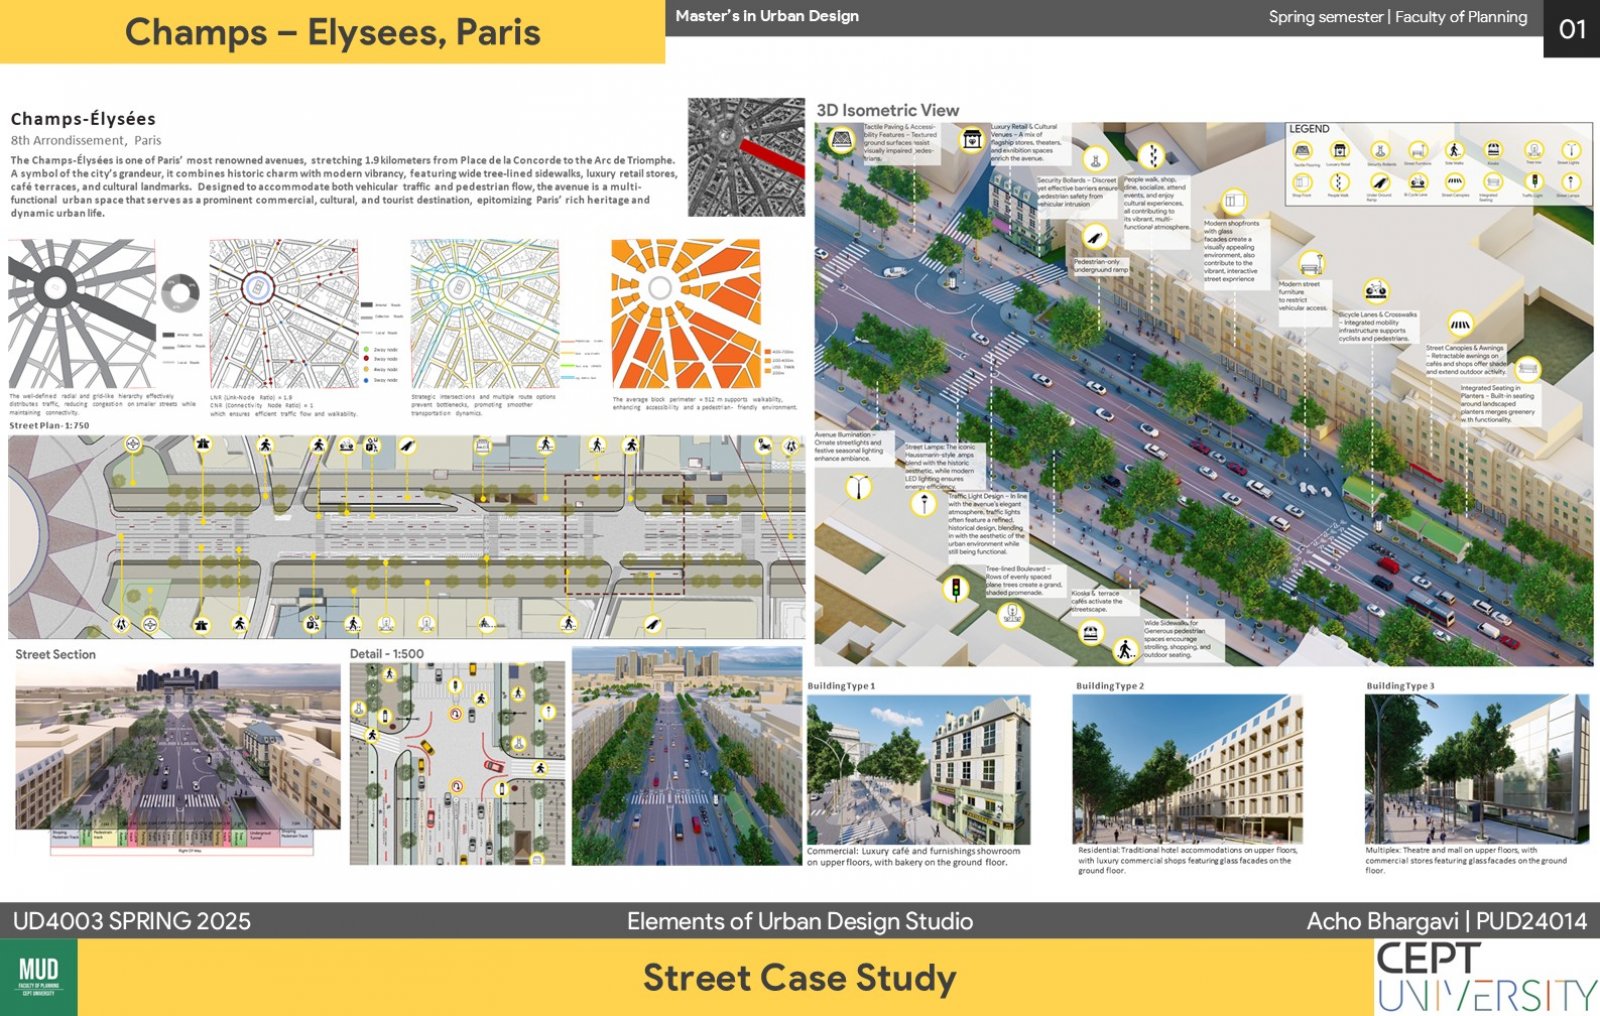The width and height of the screenshot is (1600, 1016).
Task: Click the Luxury Retail icon in the legend
Action: tap(1339, 150)
